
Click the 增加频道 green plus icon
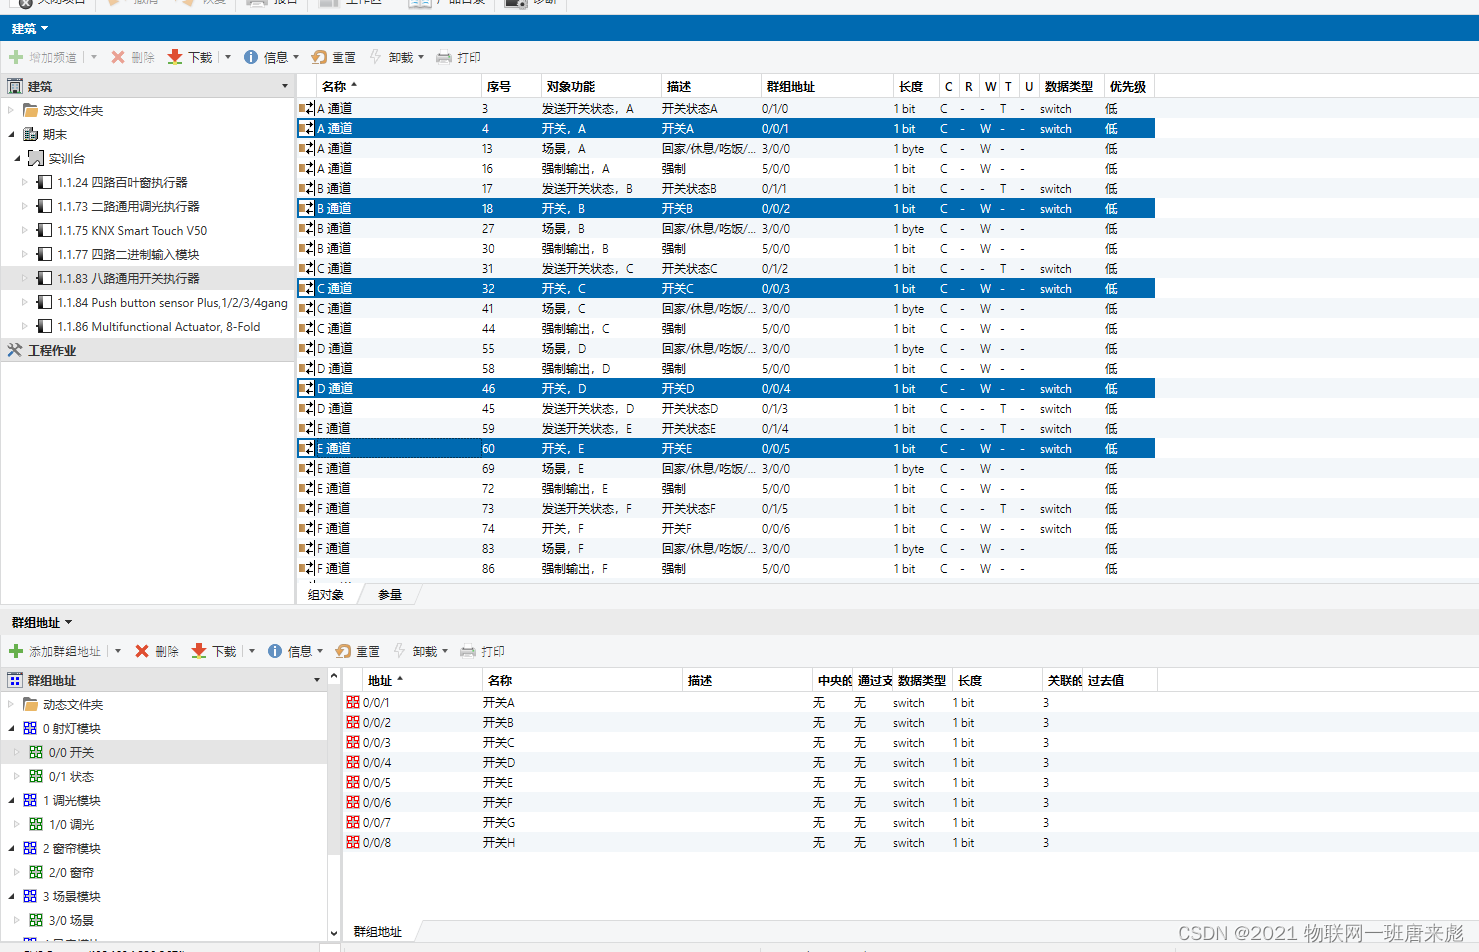[x=18, y=57]
